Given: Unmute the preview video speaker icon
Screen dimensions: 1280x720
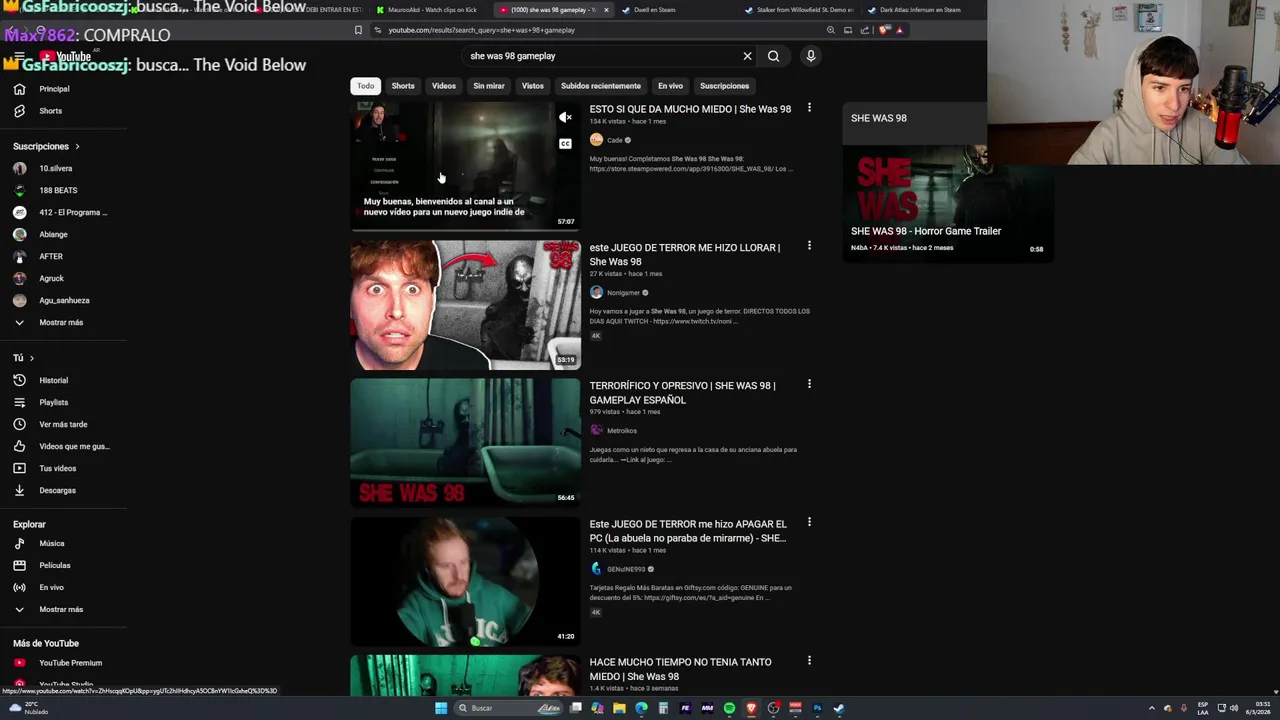Looking at the screenshot, I should coord(565,118).
